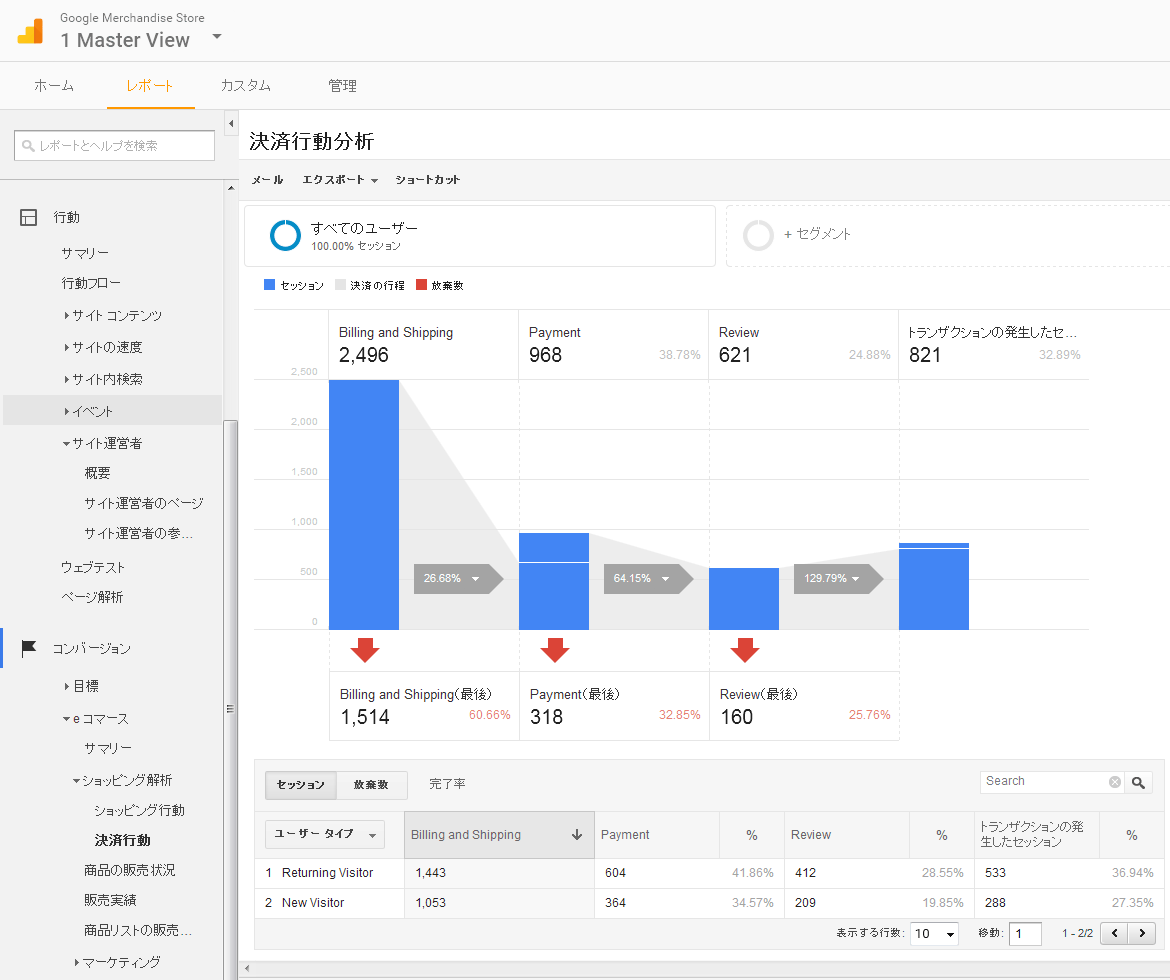The width and height of the screenshot is (1170, 980).
Task: Click the magnifier search button in table
Action: [x=1139, y=782]
